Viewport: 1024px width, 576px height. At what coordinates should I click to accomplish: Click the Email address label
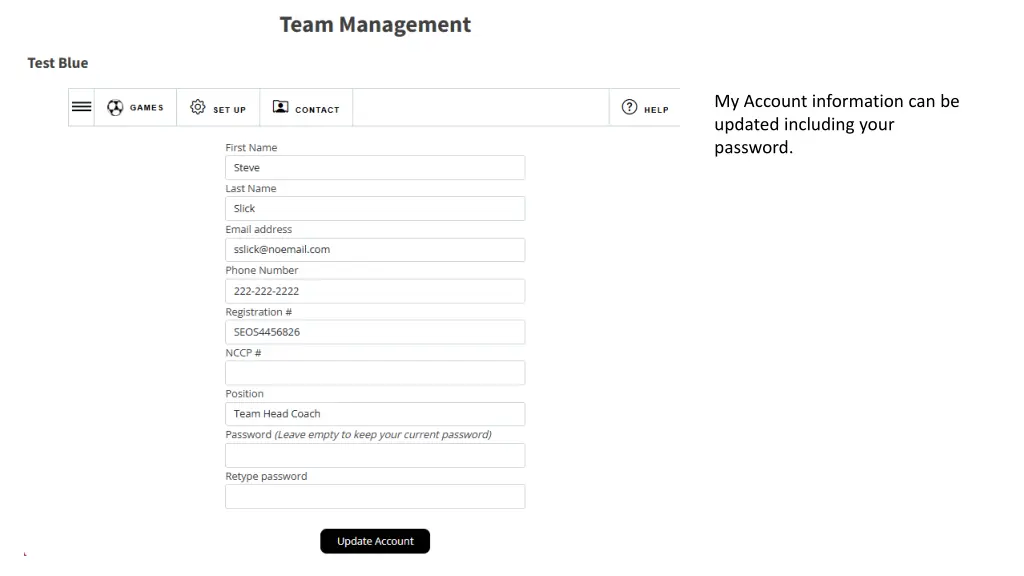pos(259,229)
